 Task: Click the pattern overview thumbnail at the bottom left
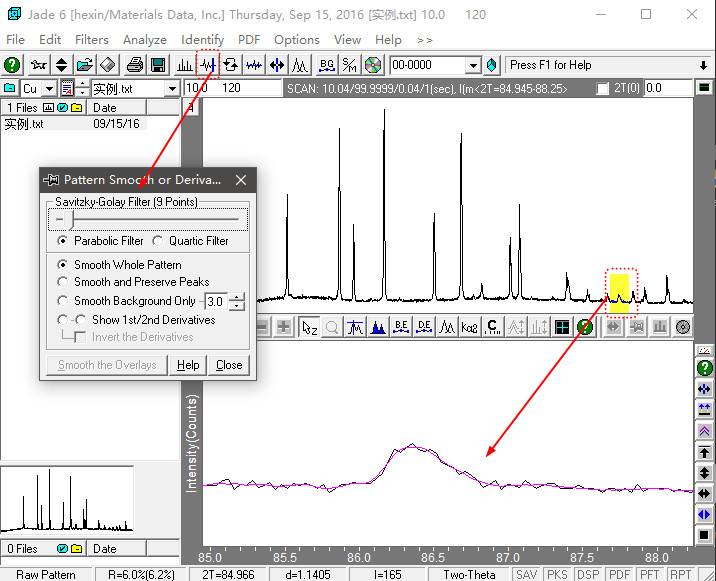pyautogui.click(x=67, y=499)
